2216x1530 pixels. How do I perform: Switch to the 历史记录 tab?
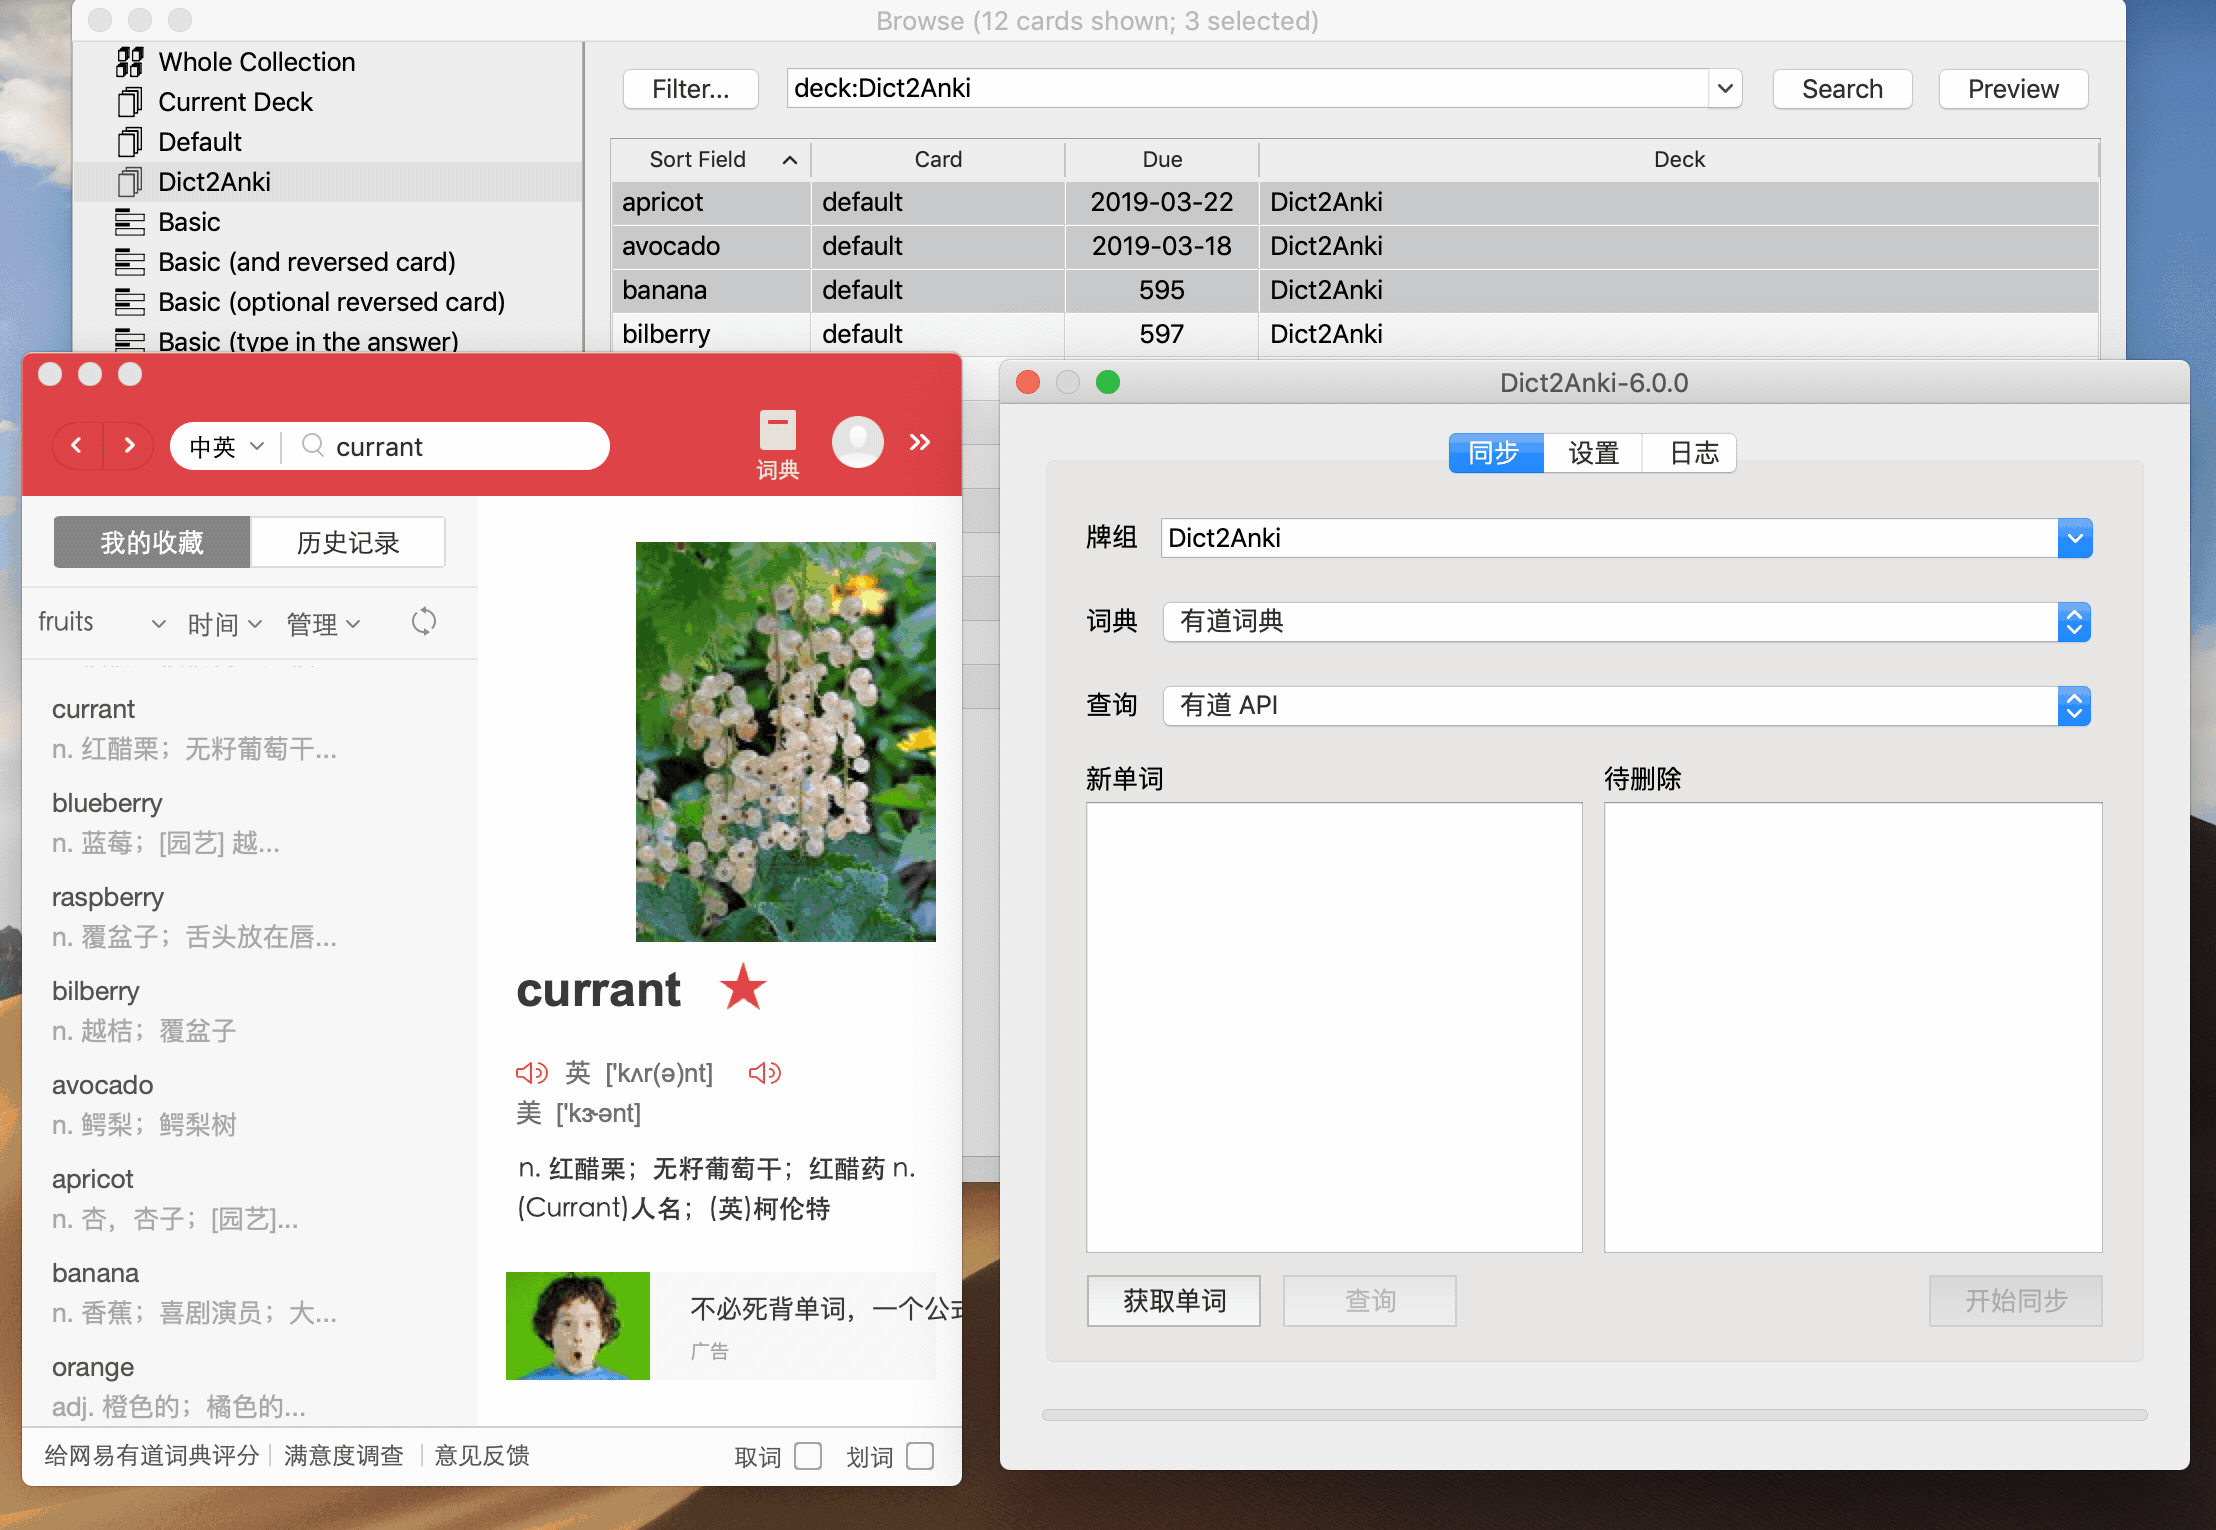[x=347, y=541]
